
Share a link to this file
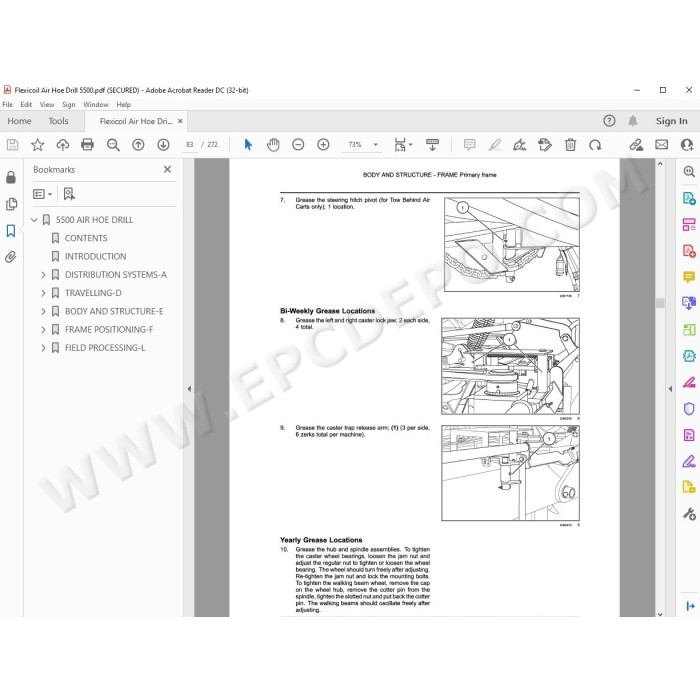coord(636,145)
